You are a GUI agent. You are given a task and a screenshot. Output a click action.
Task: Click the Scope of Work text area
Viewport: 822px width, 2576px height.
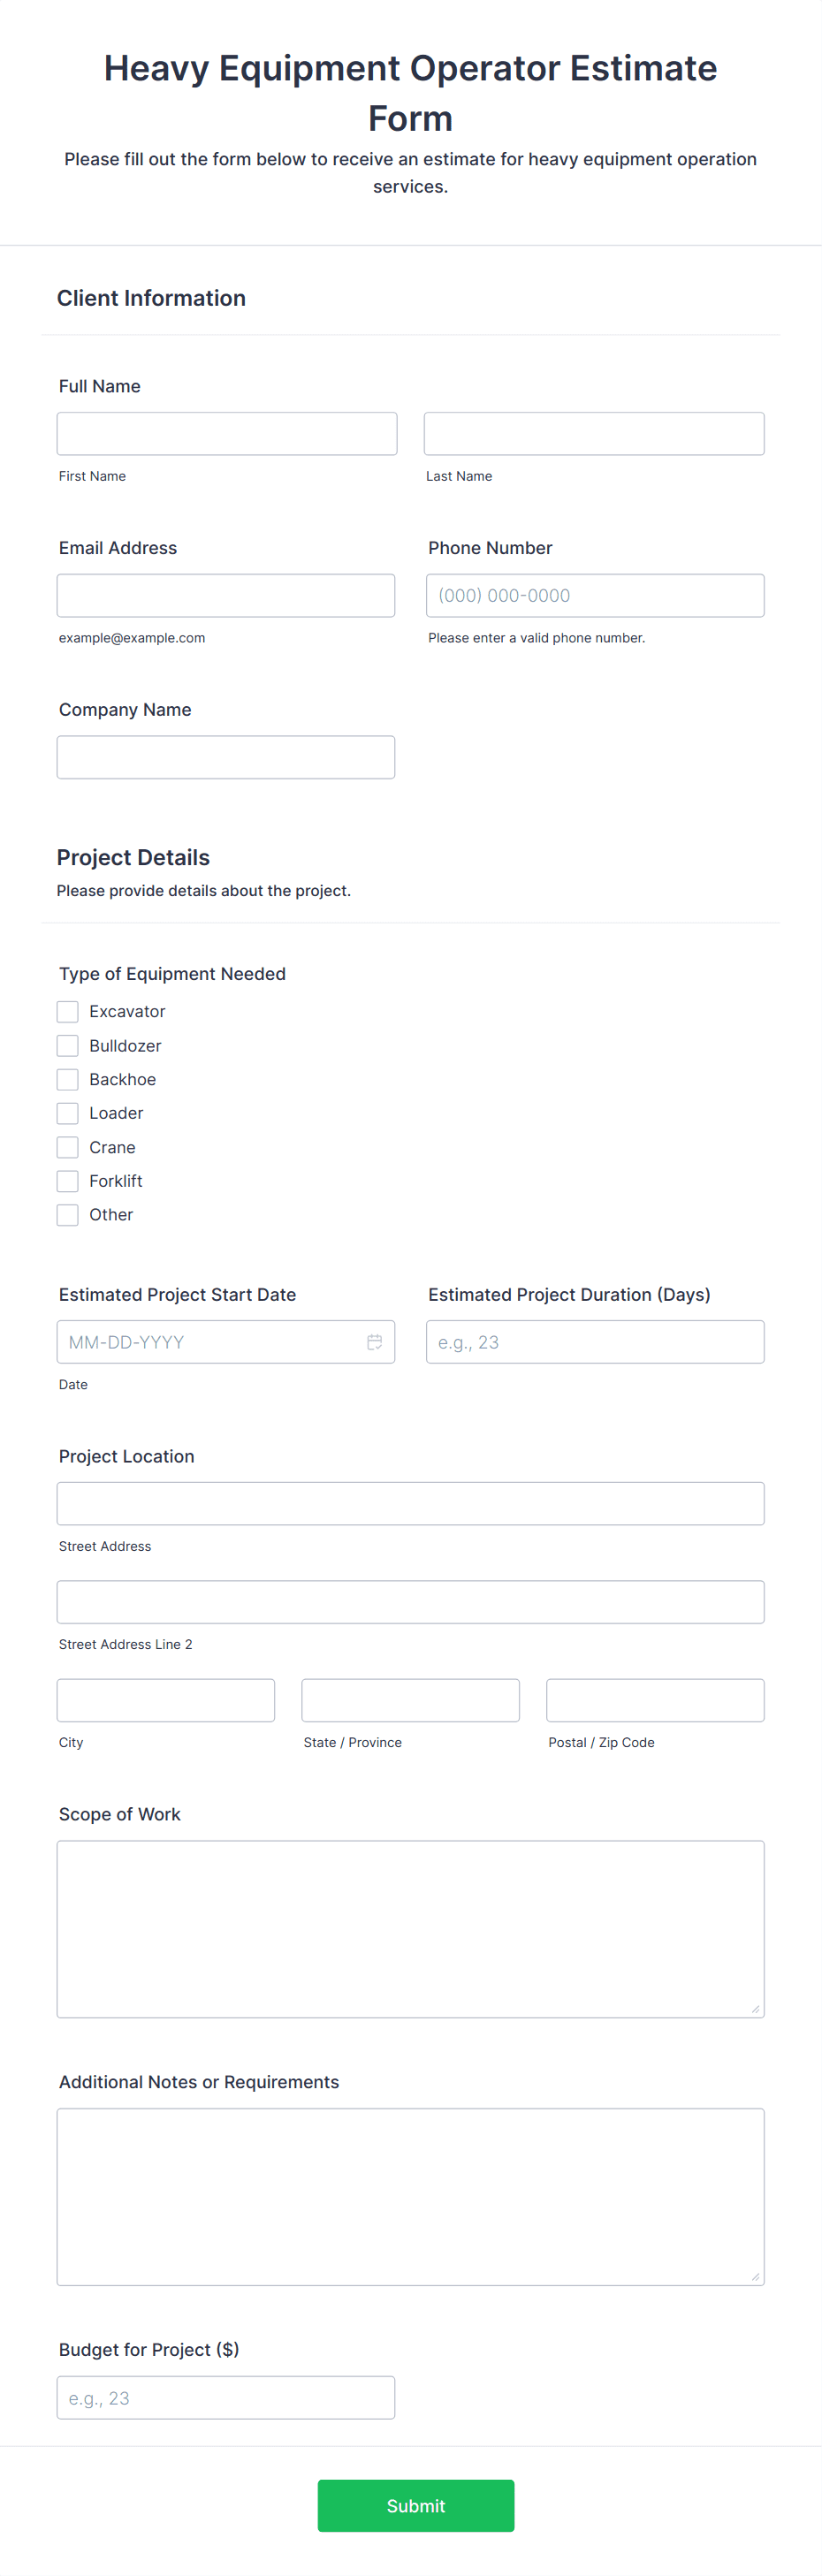click(410, 1928)
